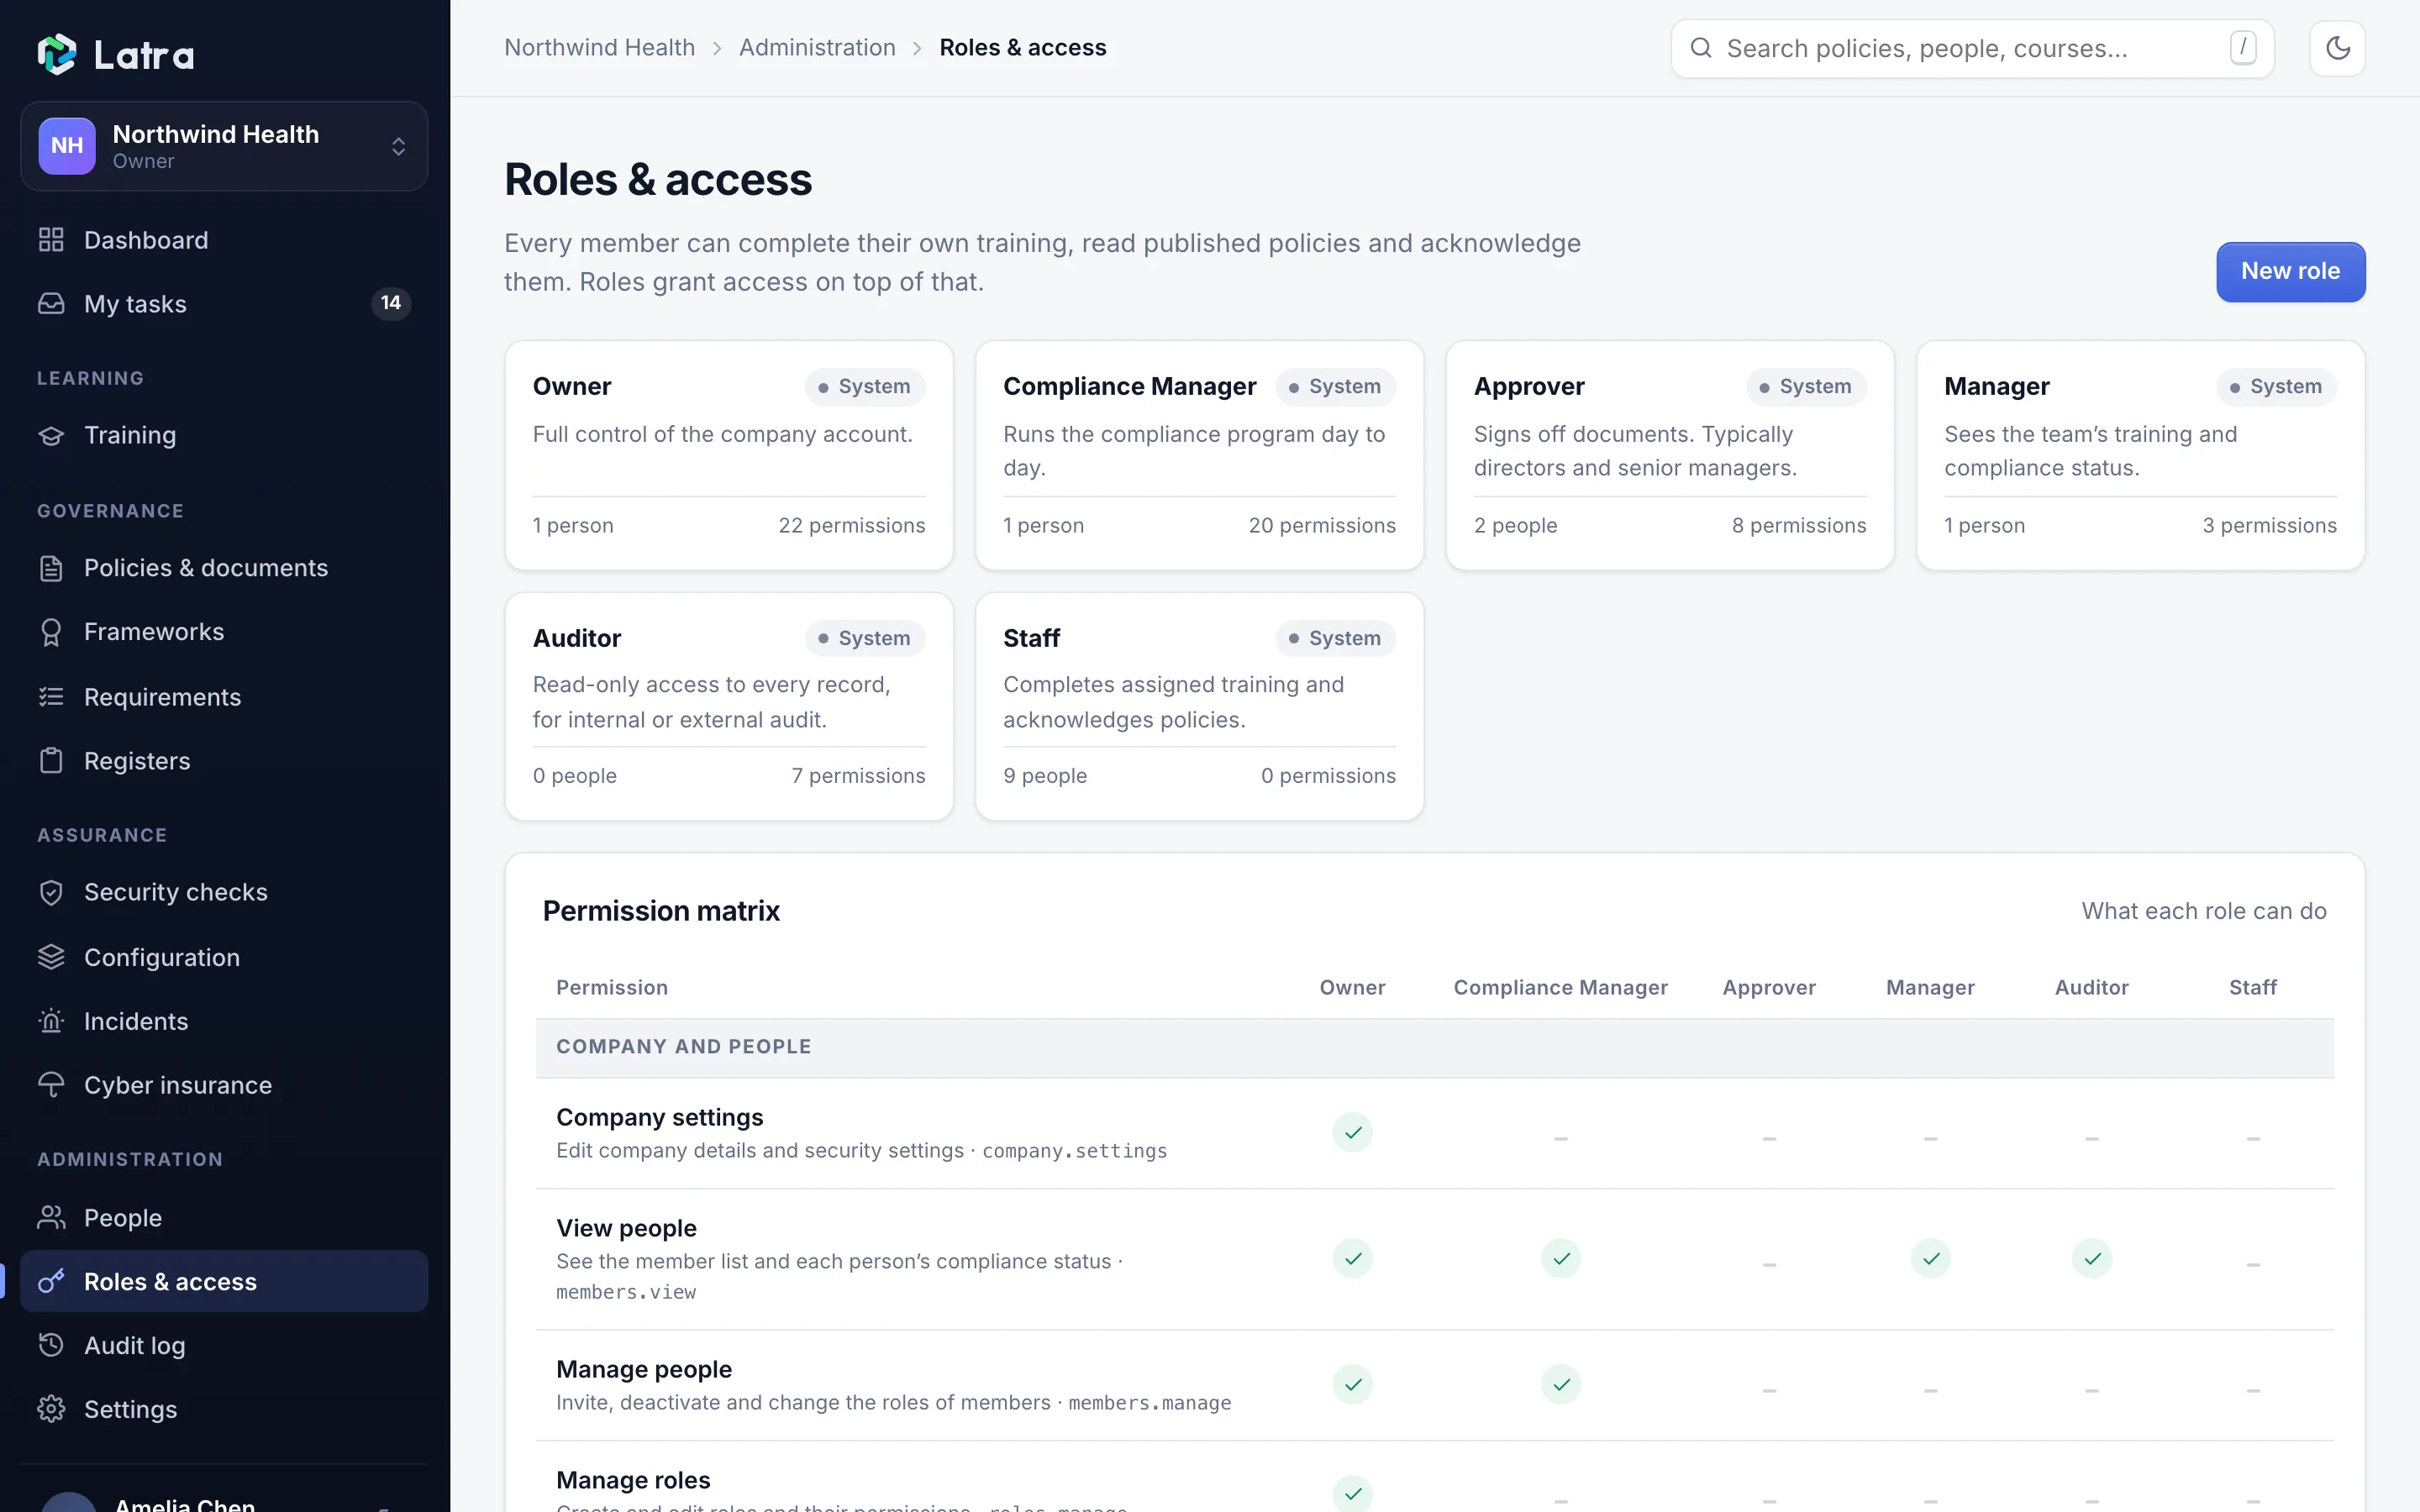Open the Auditor role card
2420x1512 pixels.
click(x=729, y=706)
